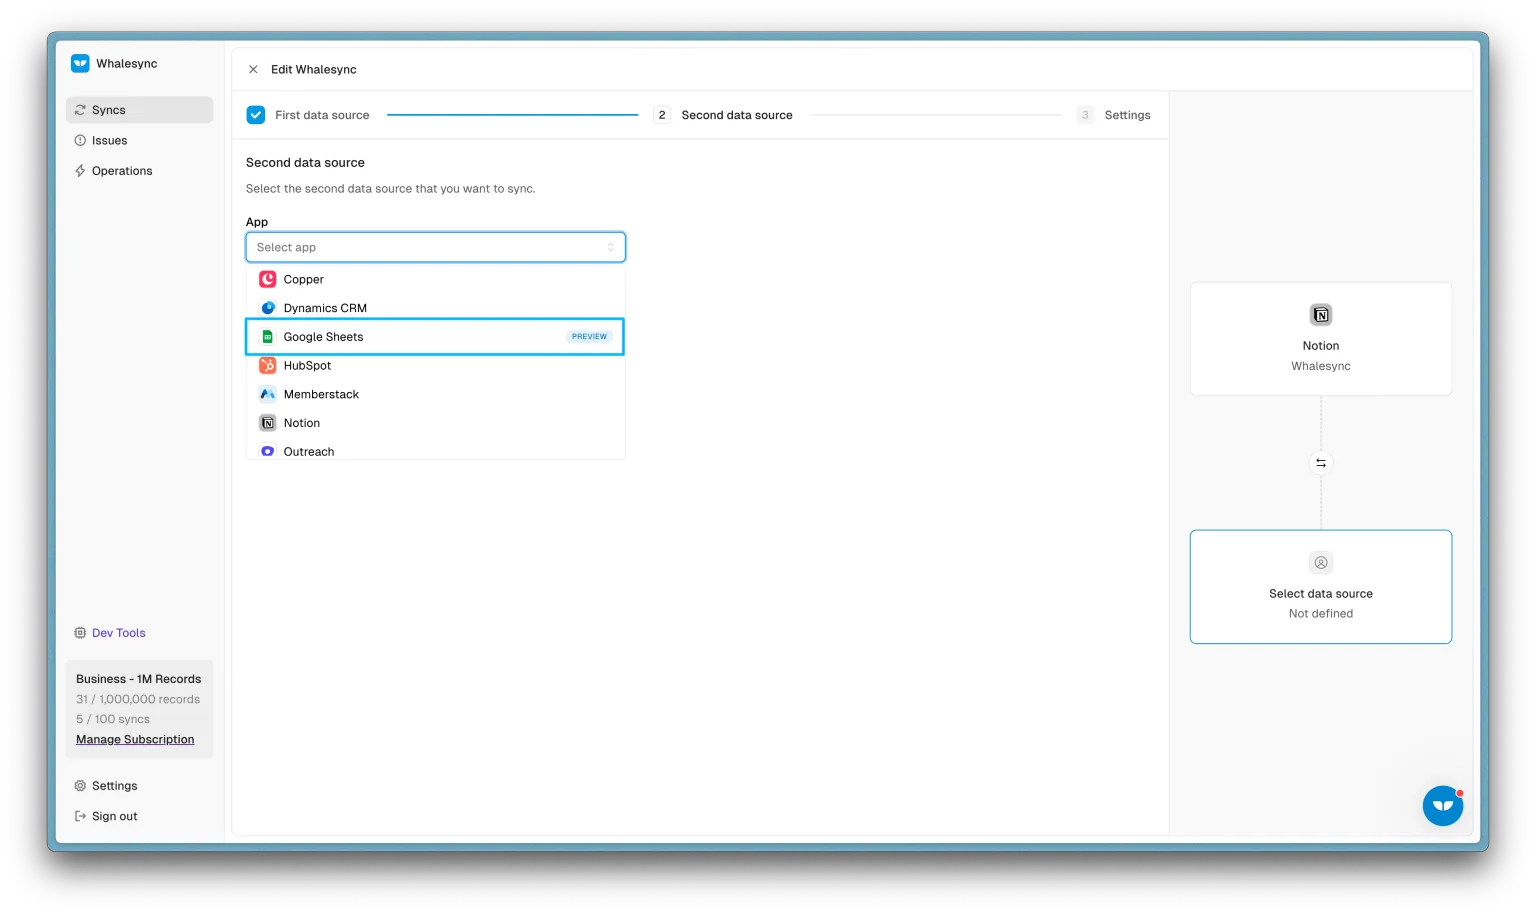1536x914 pixels.
Task: Click the Settings gear icon in sidebar
Action: [x=80, y=786]
